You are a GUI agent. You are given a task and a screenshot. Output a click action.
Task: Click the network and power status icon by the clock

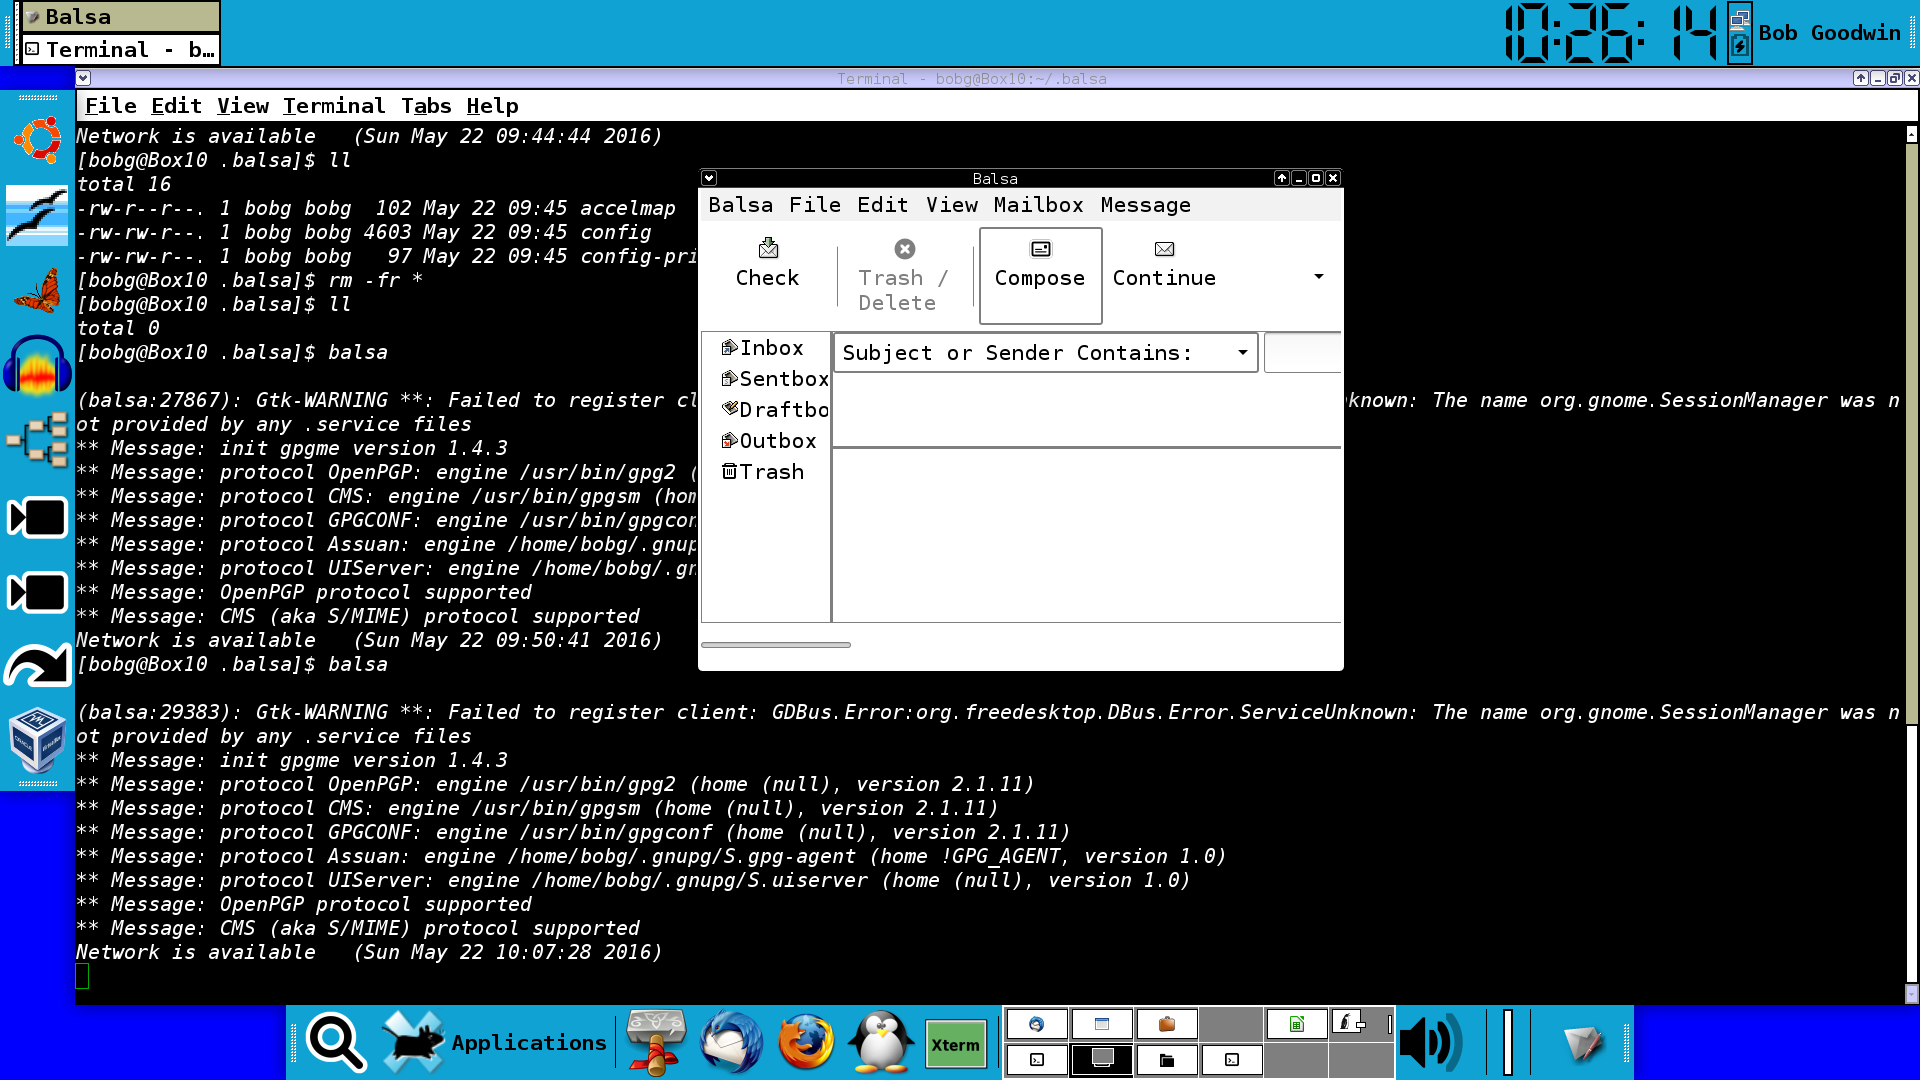point(1740,33)
